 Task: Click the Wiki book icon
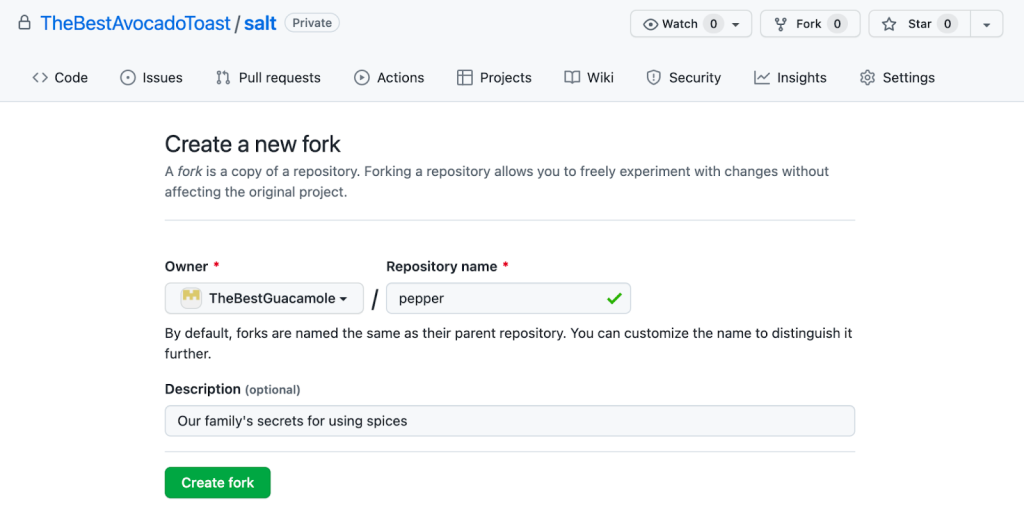point(572,78)
